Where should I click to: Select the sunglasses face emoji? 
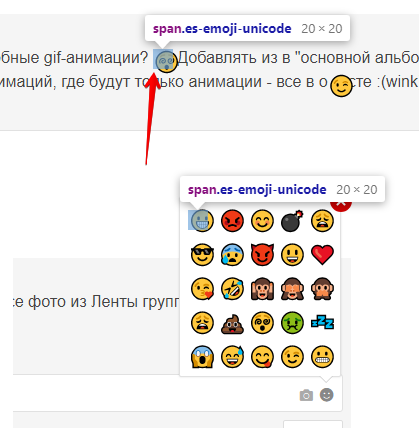point(202,255)
